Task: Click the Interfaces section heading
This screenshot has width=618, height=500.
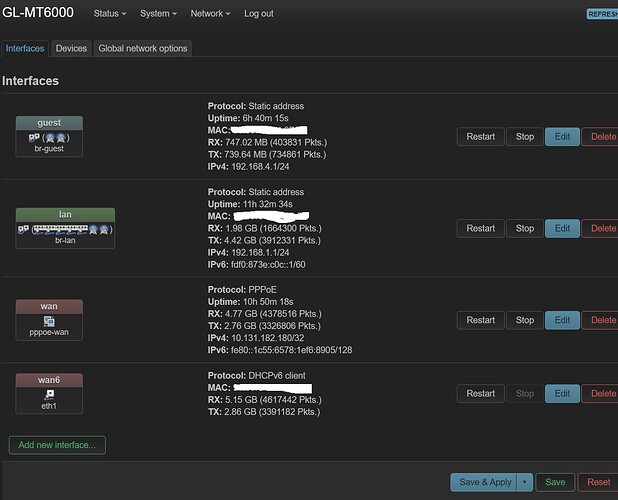Action: (30, 81)
